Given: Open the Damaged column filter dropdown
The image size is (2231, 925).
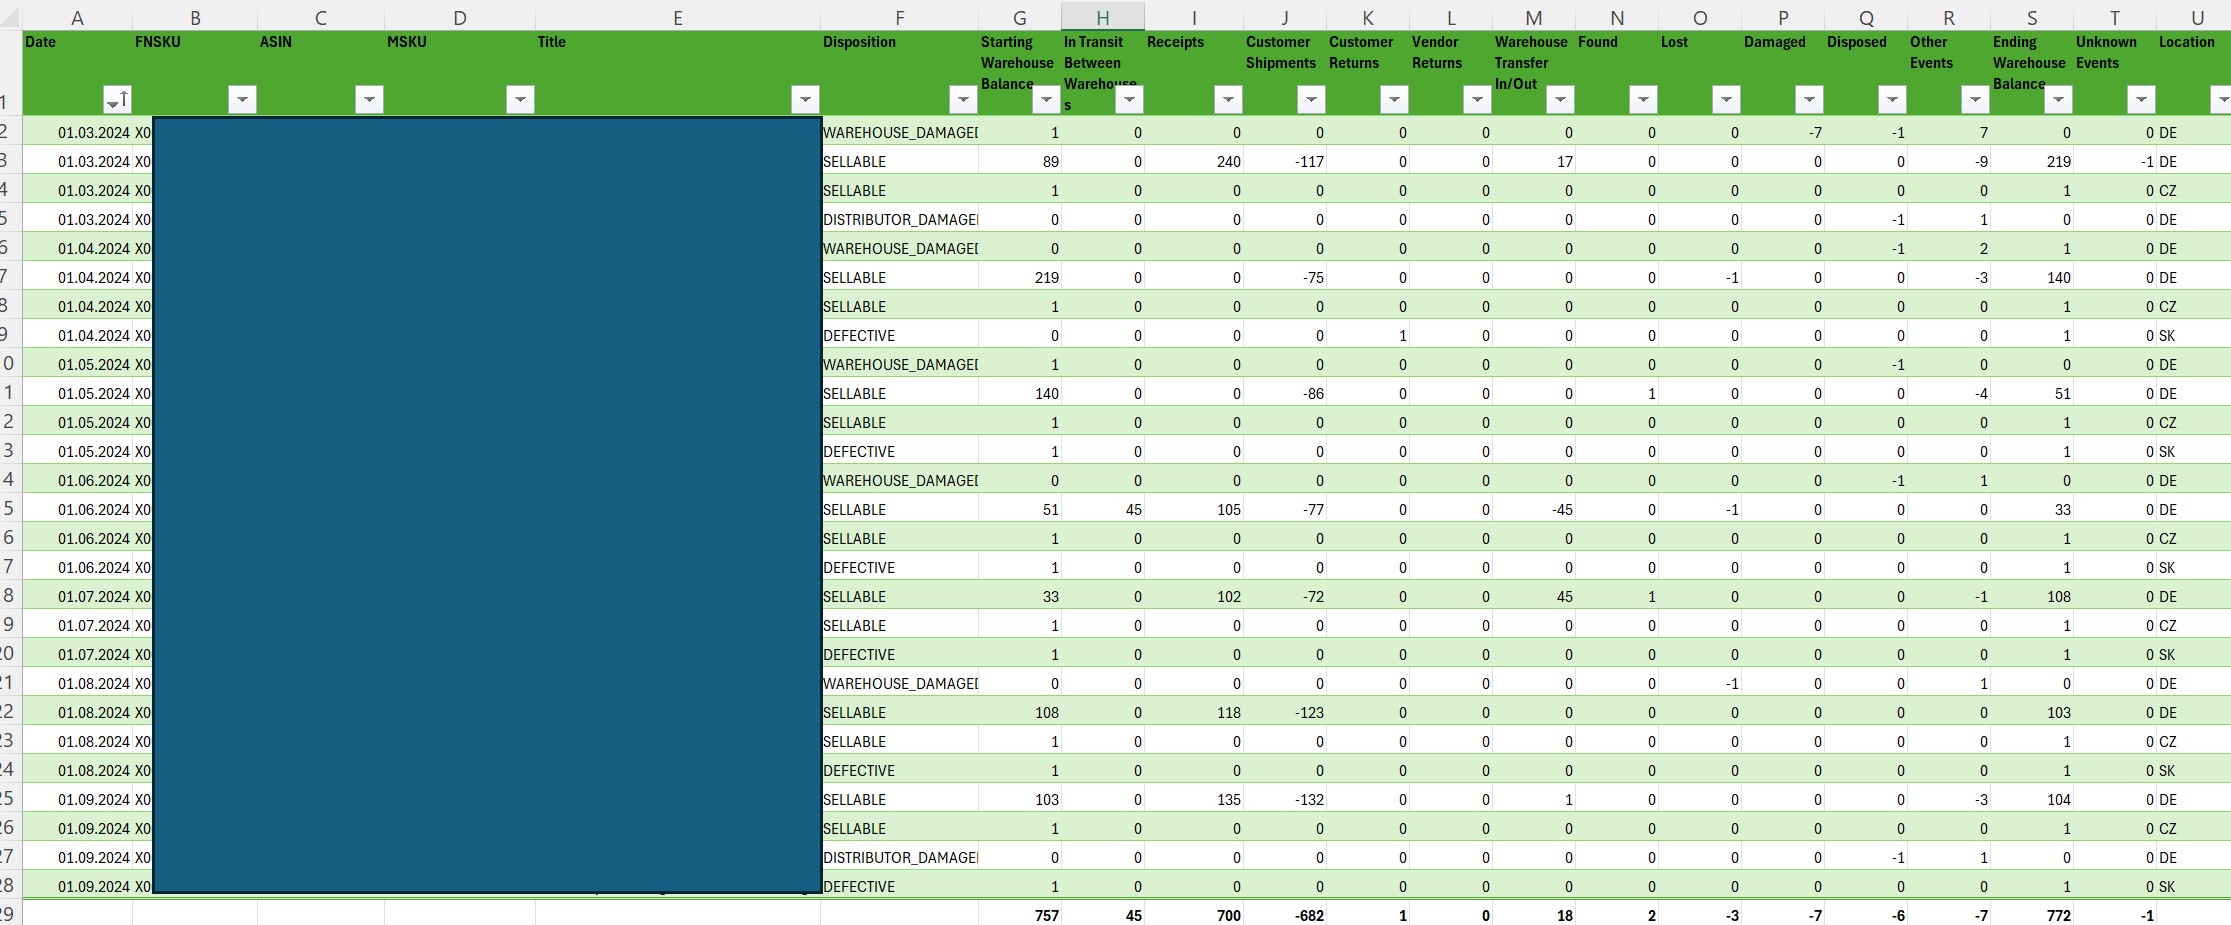Looking at the screenshot, I should tap(1809, 99).
